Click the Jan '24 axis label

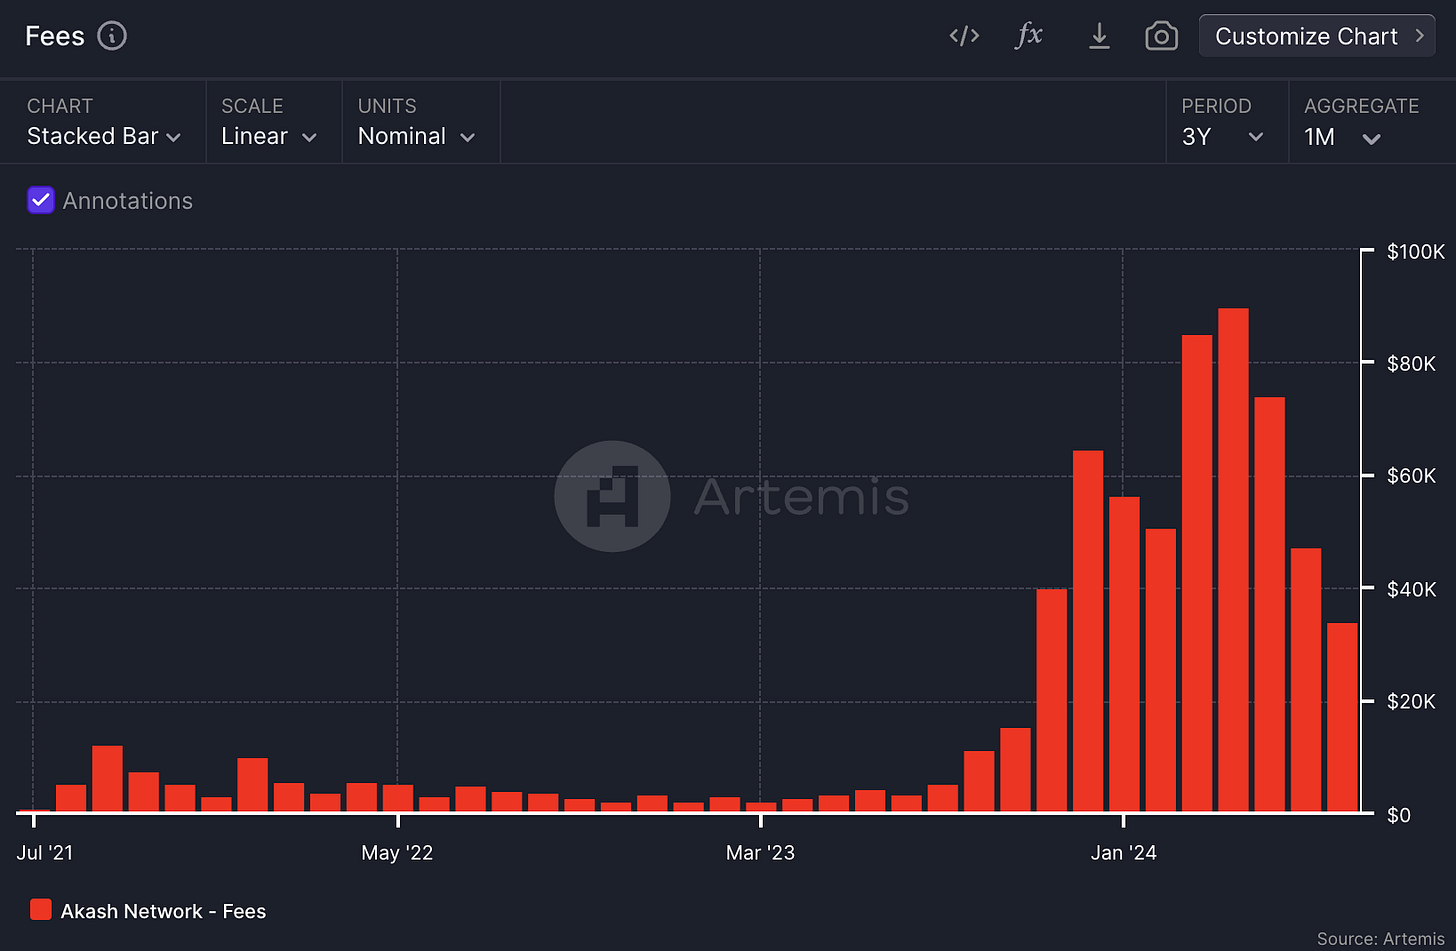1124,853
